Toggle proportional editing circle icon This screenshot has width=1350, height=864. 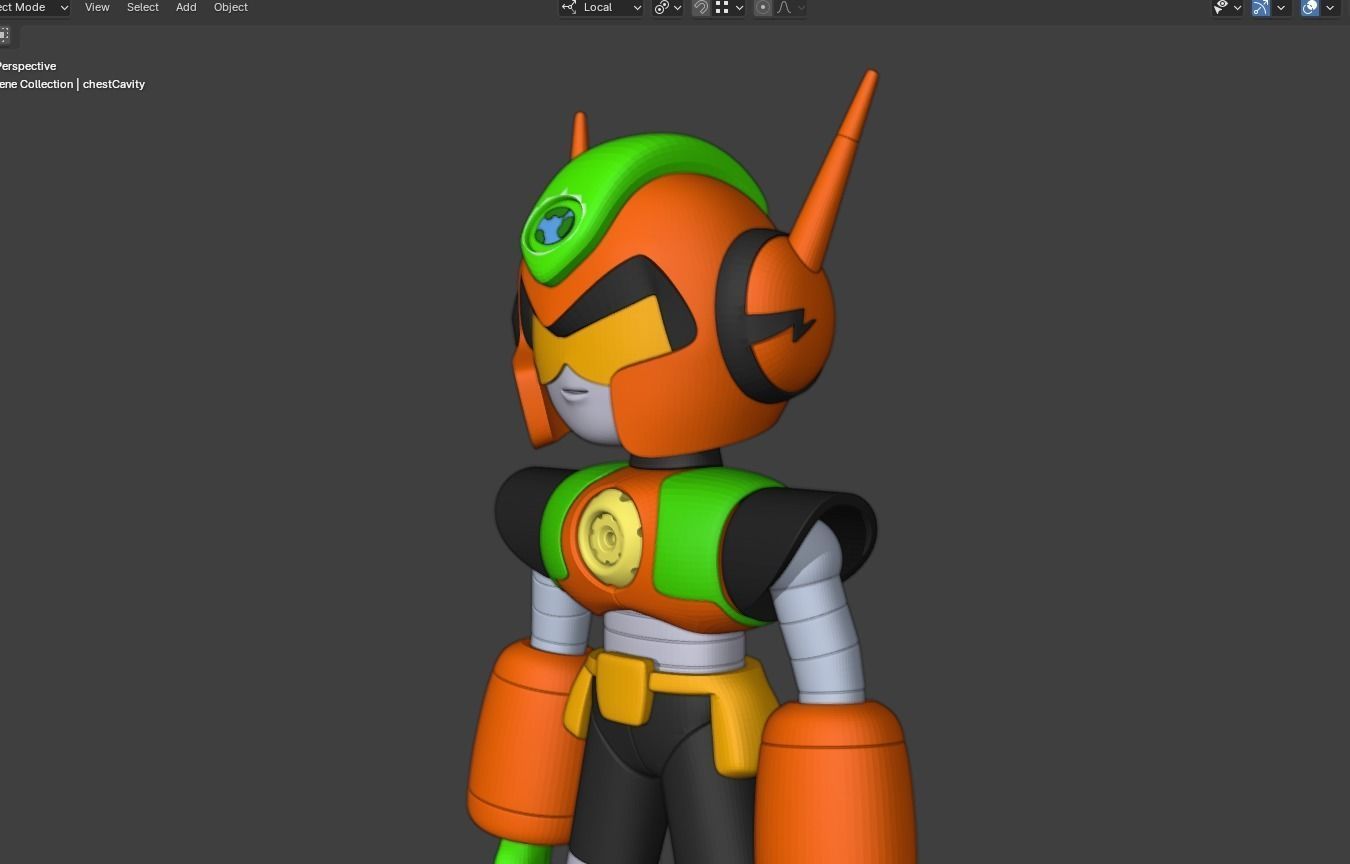[x=763, y=7]
